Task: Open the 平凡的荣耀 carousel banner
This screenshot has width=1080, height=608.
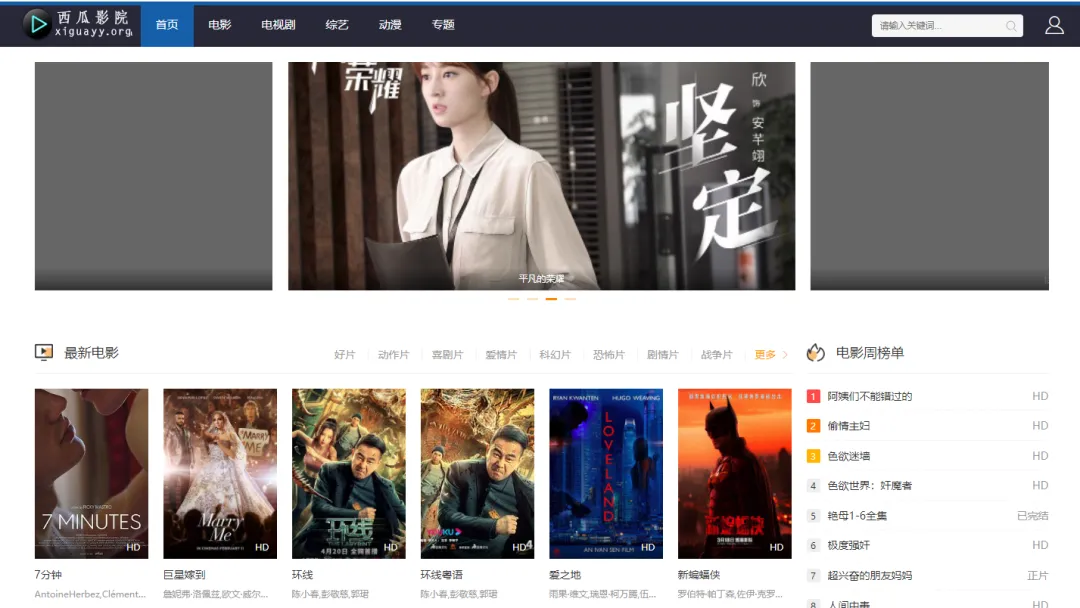Action: coord(541,176)
